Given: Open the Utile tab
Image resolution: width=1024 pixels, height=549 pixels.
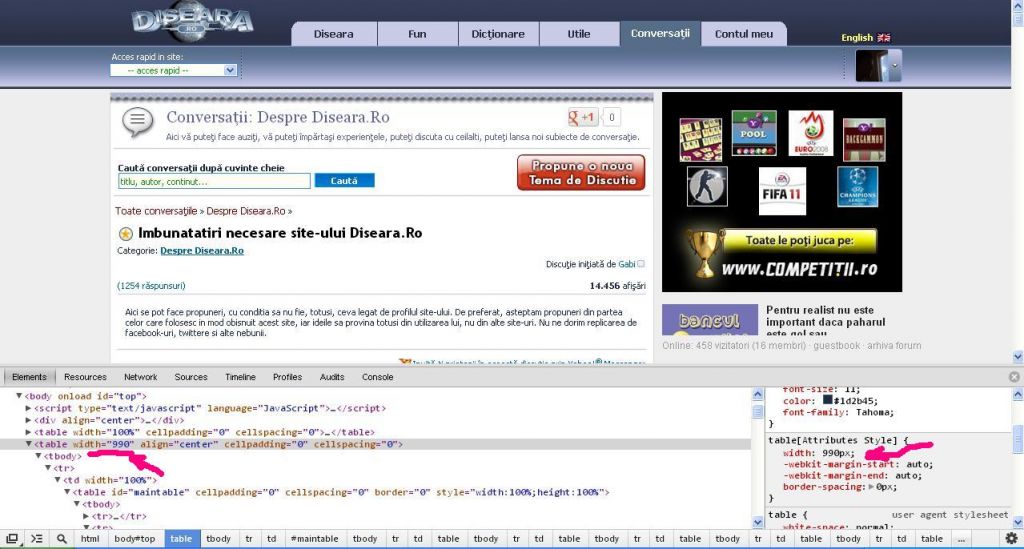Looking at the screenshot, I should 579,34.
